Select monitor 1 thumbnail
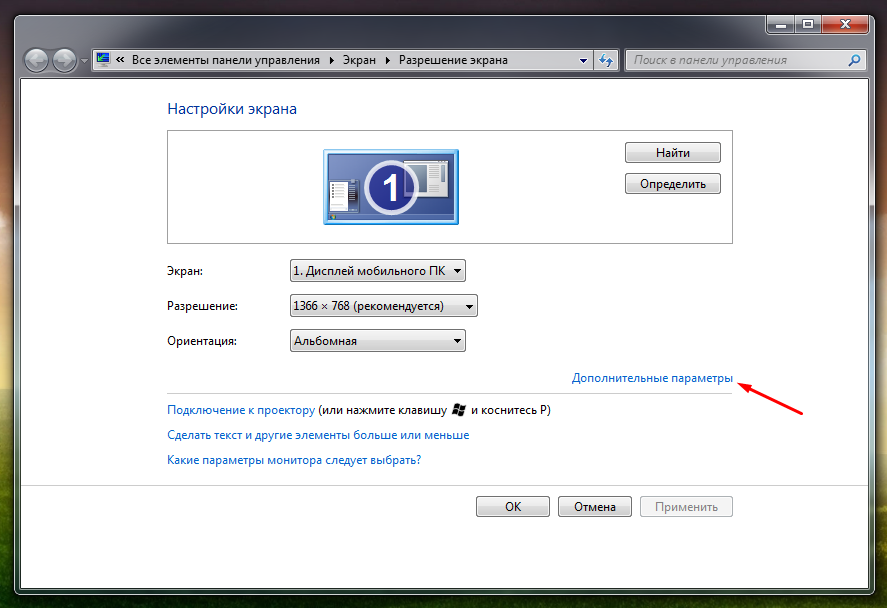887x608 pixels. click(x=391, y=187)
